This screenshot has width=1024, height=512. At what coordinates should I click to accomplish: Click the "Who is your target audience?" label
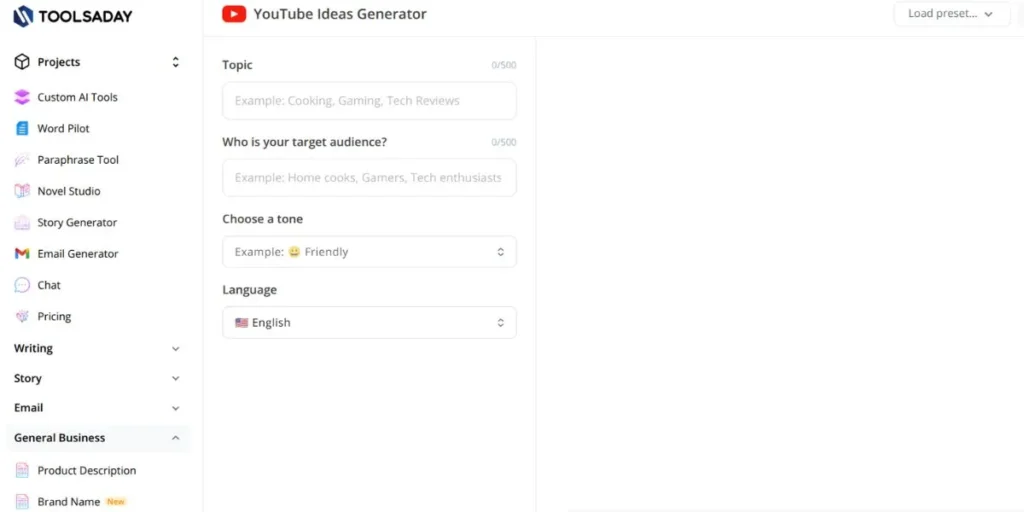point(304,142)
